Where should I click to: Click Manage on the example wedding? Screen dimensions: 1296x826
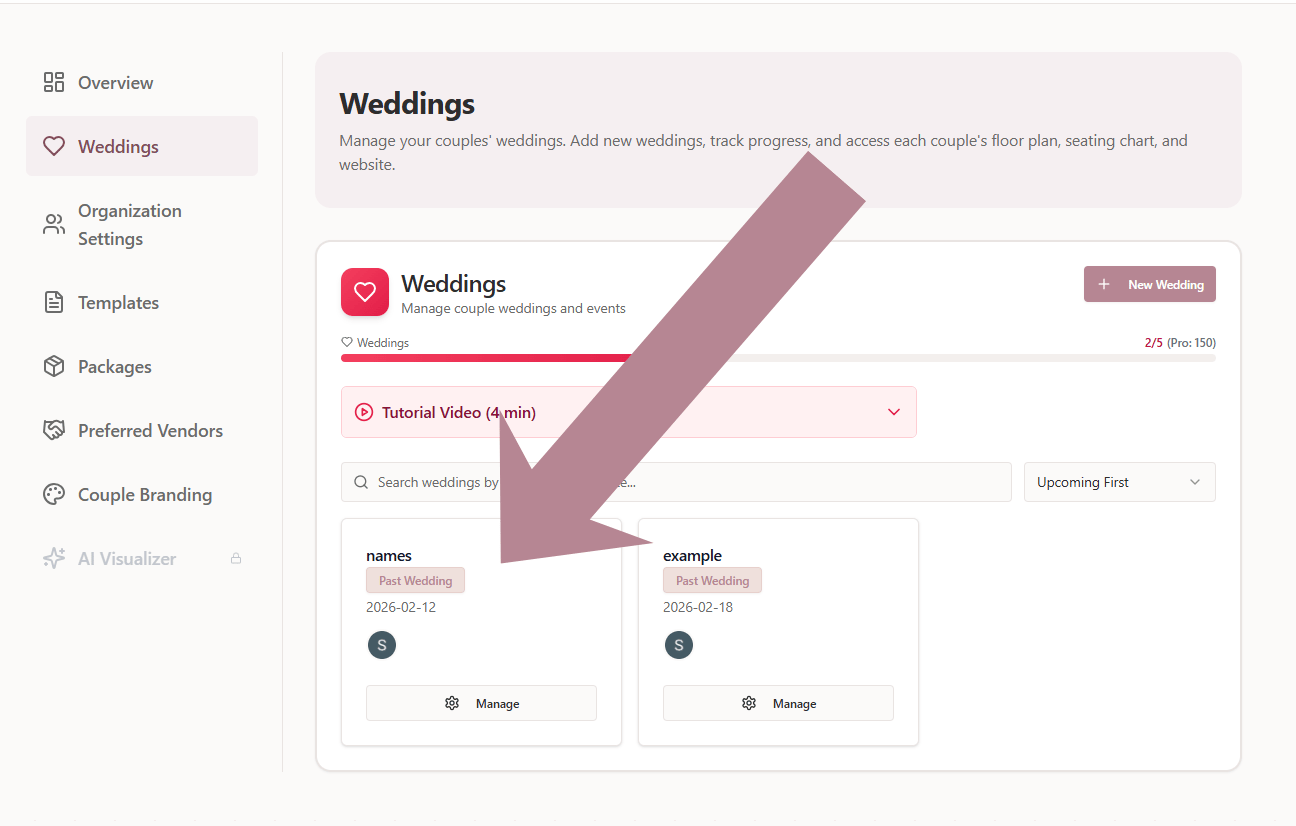[x=778, y=703]
